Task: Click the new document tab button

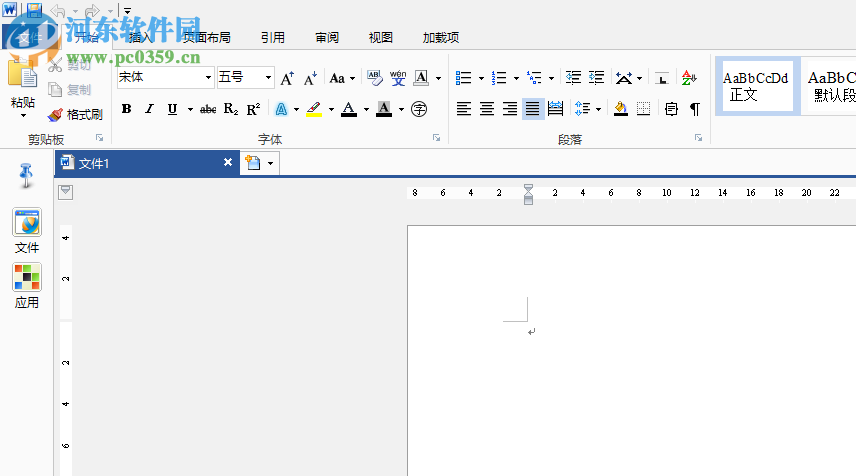Action: pyautogui.click(x=253, y=163)
